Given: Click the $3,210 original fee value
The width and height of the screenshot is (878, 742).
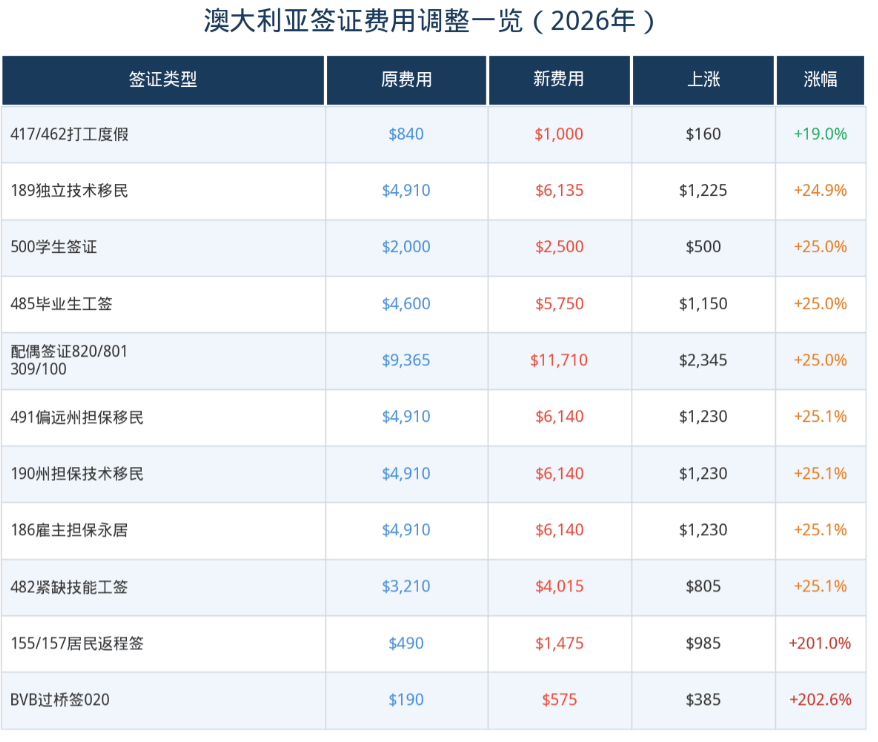Looking at the screenshot, I should (406, 586).
